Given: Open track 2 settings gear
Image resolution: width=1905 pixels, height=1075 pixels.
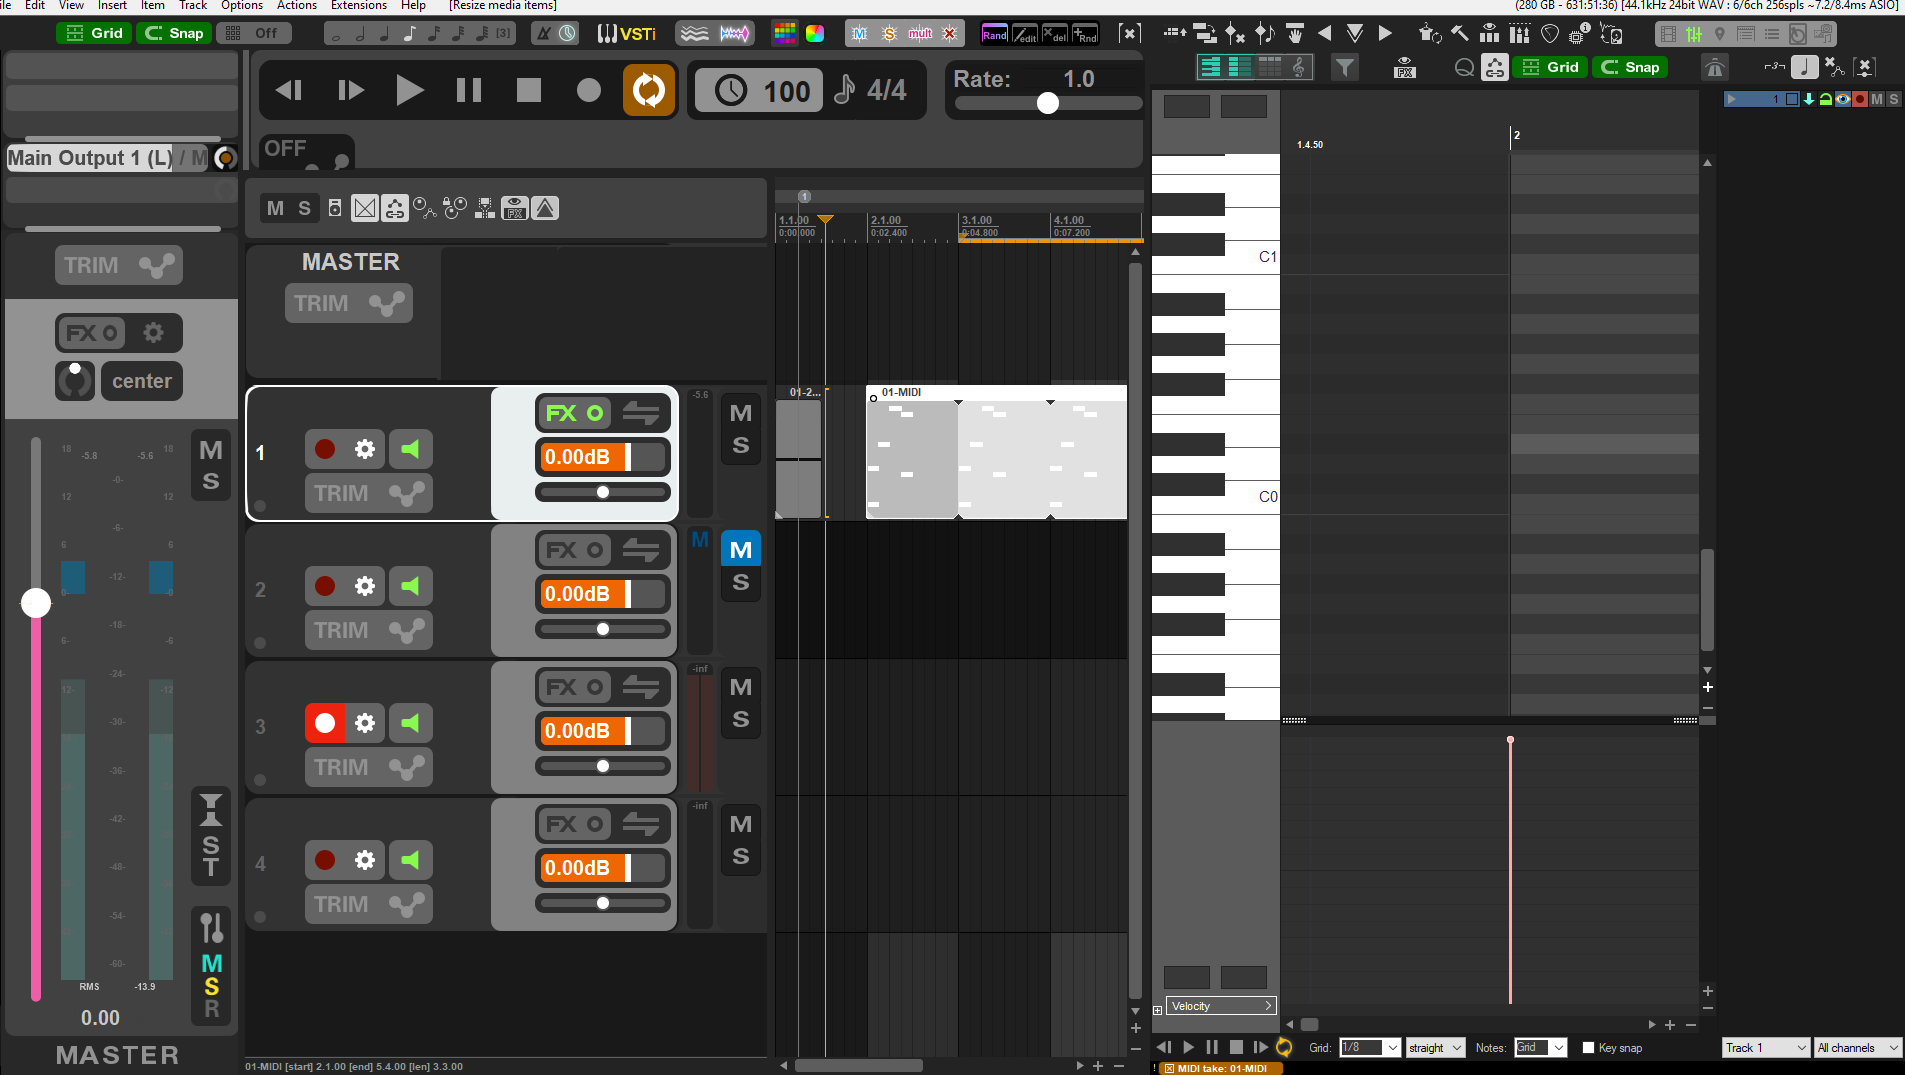Looking at the screenshot, I should (365, 586).
